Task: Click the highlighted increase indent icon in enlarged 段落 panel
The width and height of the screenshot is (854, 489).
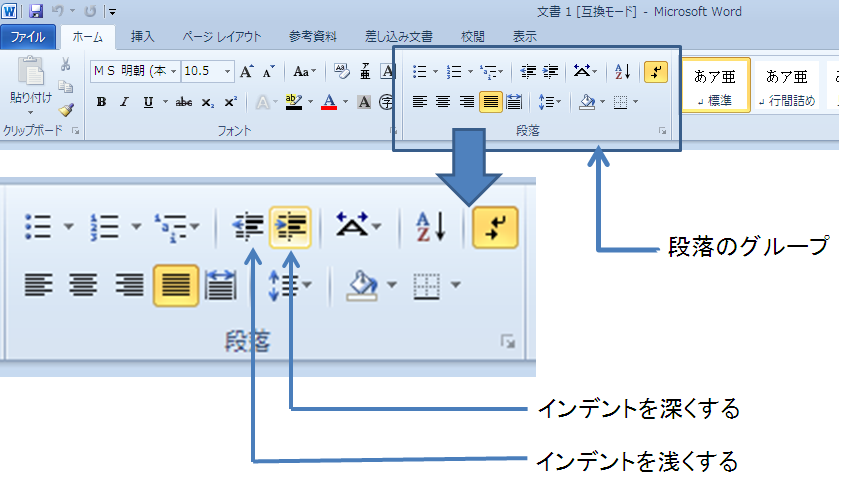Action: (x=291, y=227)
